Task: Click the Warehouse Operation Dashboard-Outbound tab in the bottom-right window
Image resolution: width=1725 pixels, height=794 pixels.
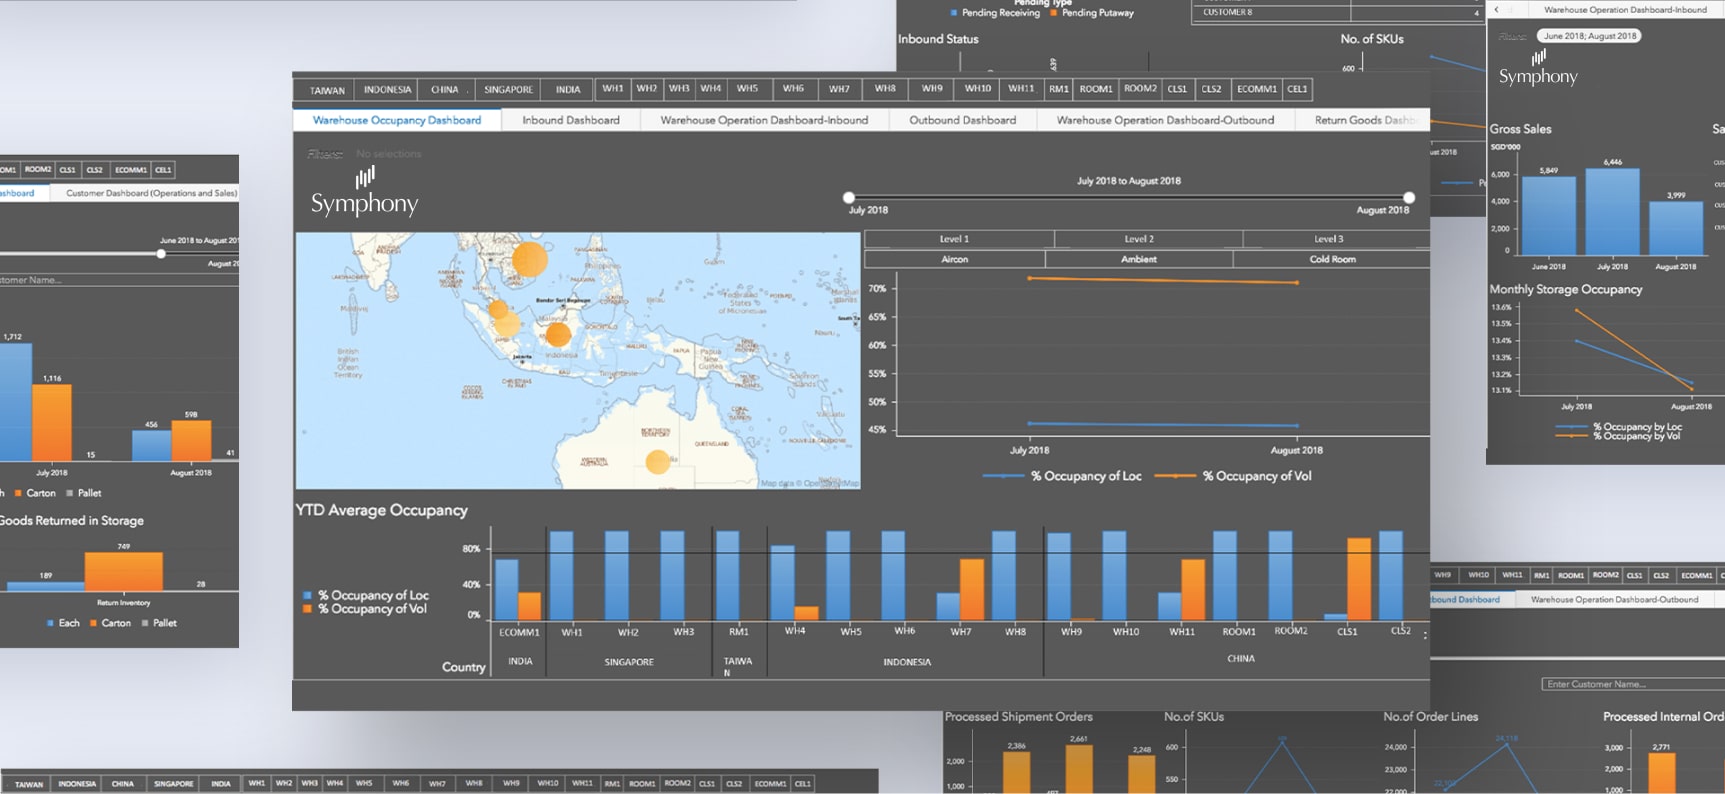Action: click(x=1614, y=599)
